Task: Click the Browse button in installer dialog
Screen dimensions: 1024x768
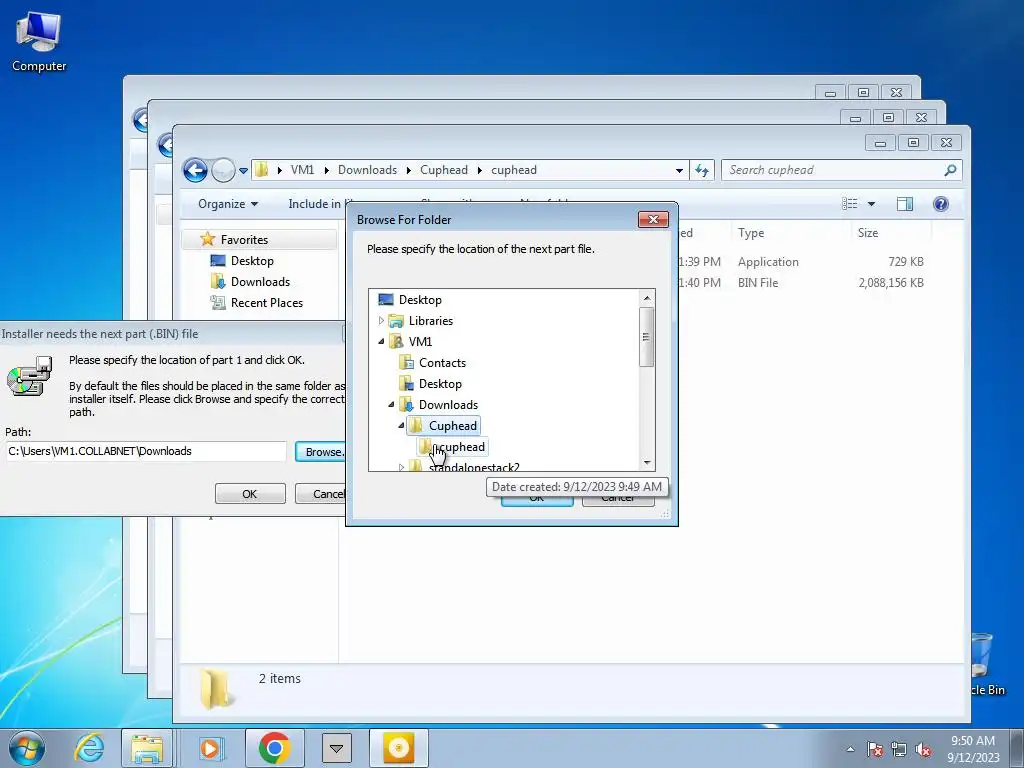Action: (x=321, y=452)
